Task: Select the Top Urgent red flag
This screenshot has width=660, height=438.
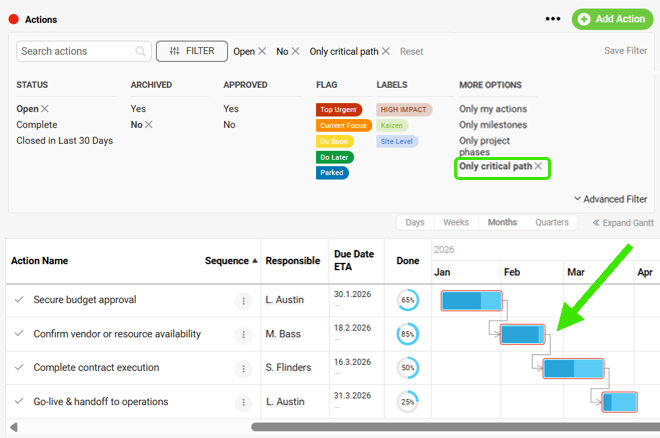Action: coord(338,109)
